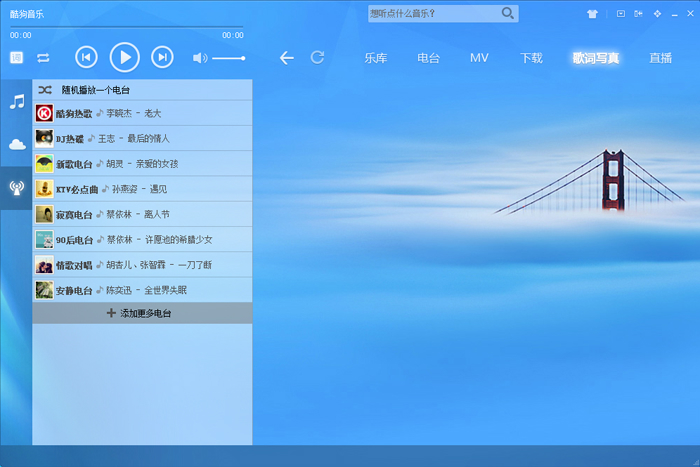Play the 酷狗热歌 station
The height and width of the screenshot is (467, 700).
click(142, 113)
